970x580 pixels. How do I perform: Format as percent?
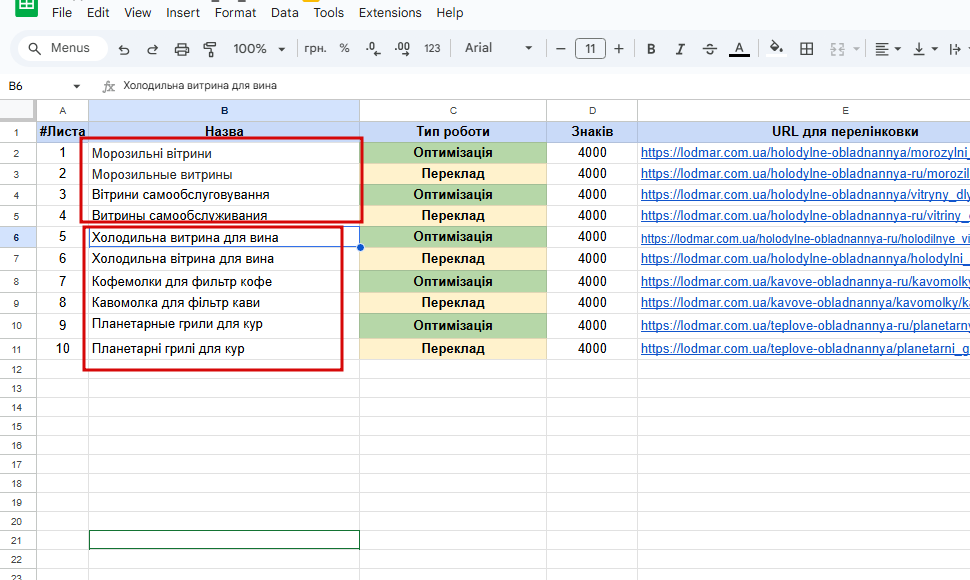[345, 48]
